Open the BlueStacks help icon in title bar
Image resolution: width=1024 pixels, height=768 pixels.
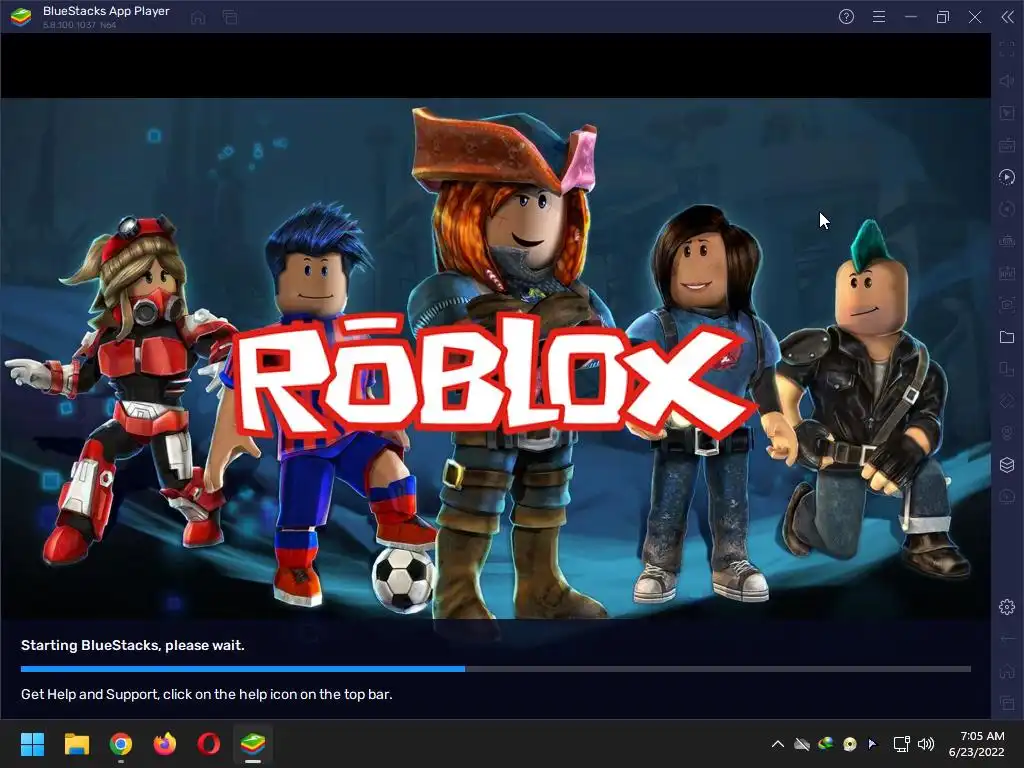coord(846,17)
